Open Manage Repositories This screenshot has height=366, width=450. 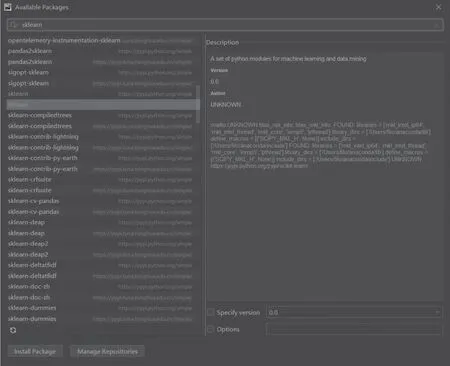(x=107, y=351)
